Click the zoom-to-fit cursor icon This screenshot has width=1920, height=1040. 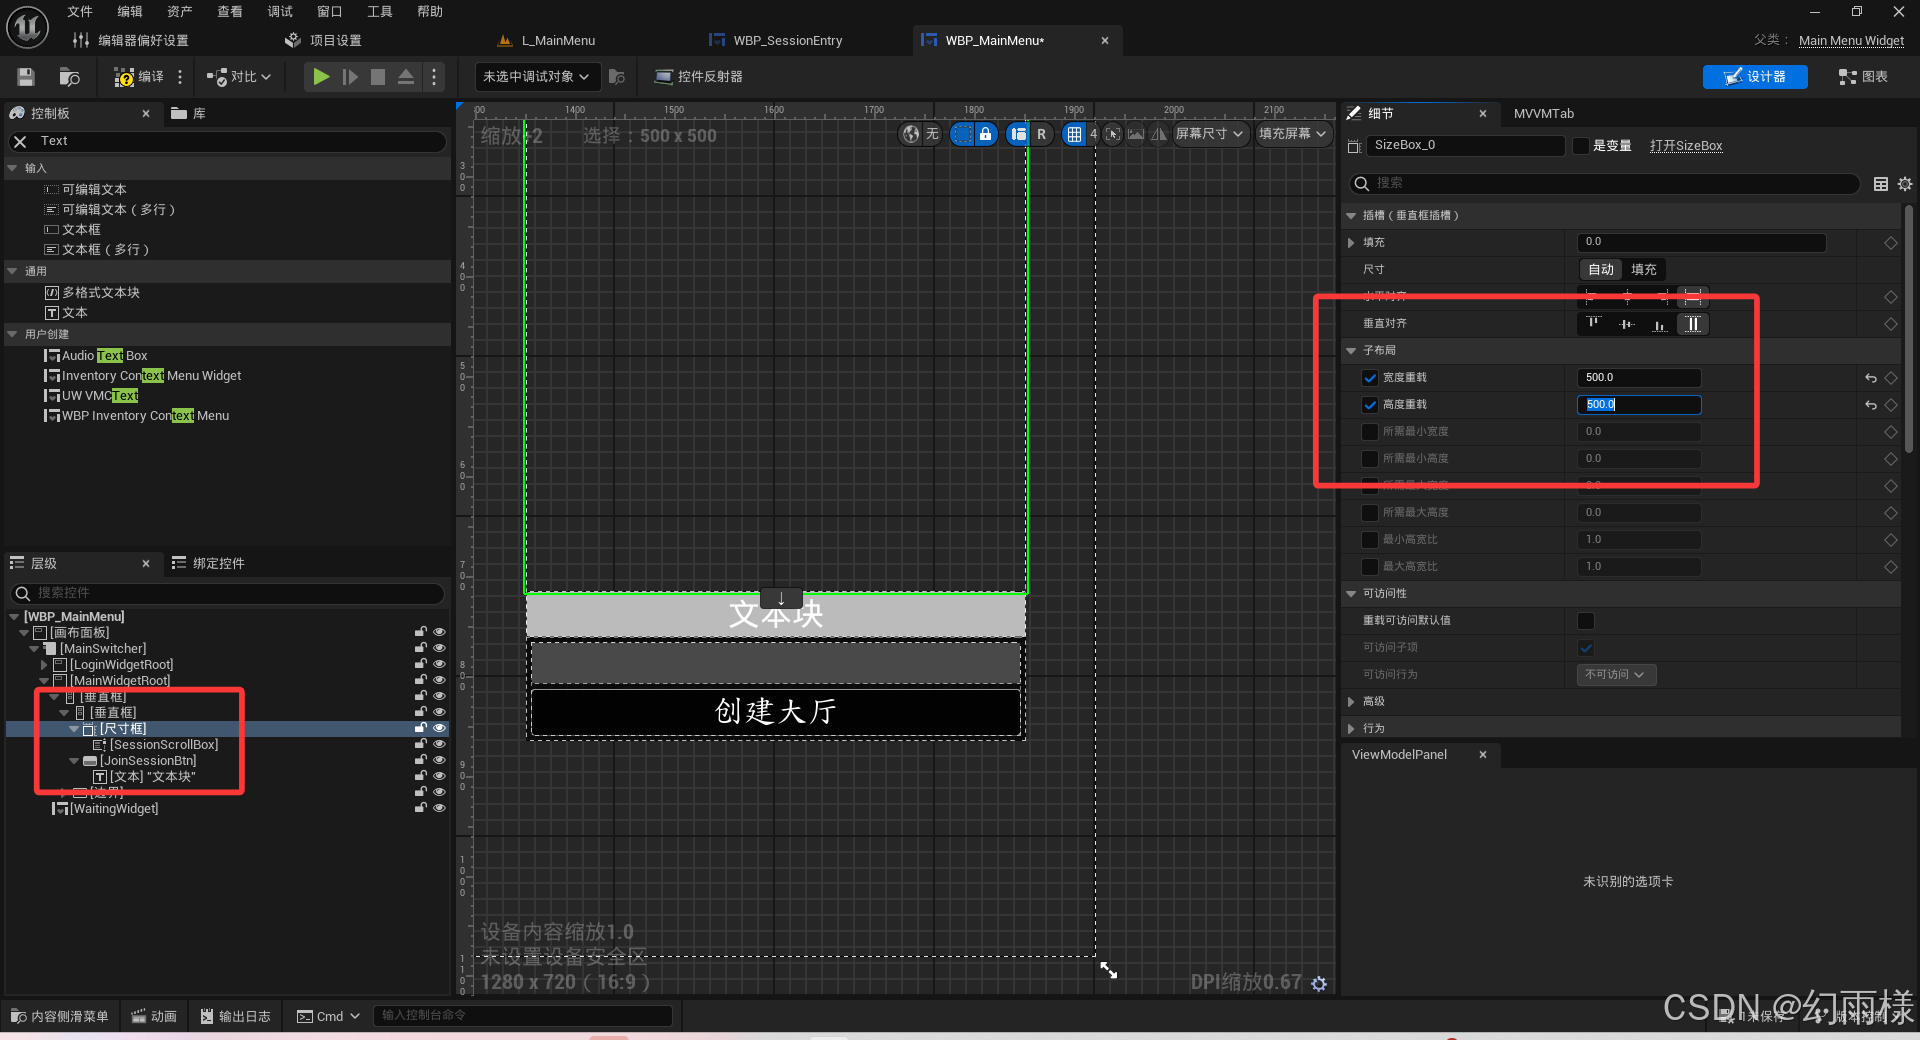pos(1113,134)
